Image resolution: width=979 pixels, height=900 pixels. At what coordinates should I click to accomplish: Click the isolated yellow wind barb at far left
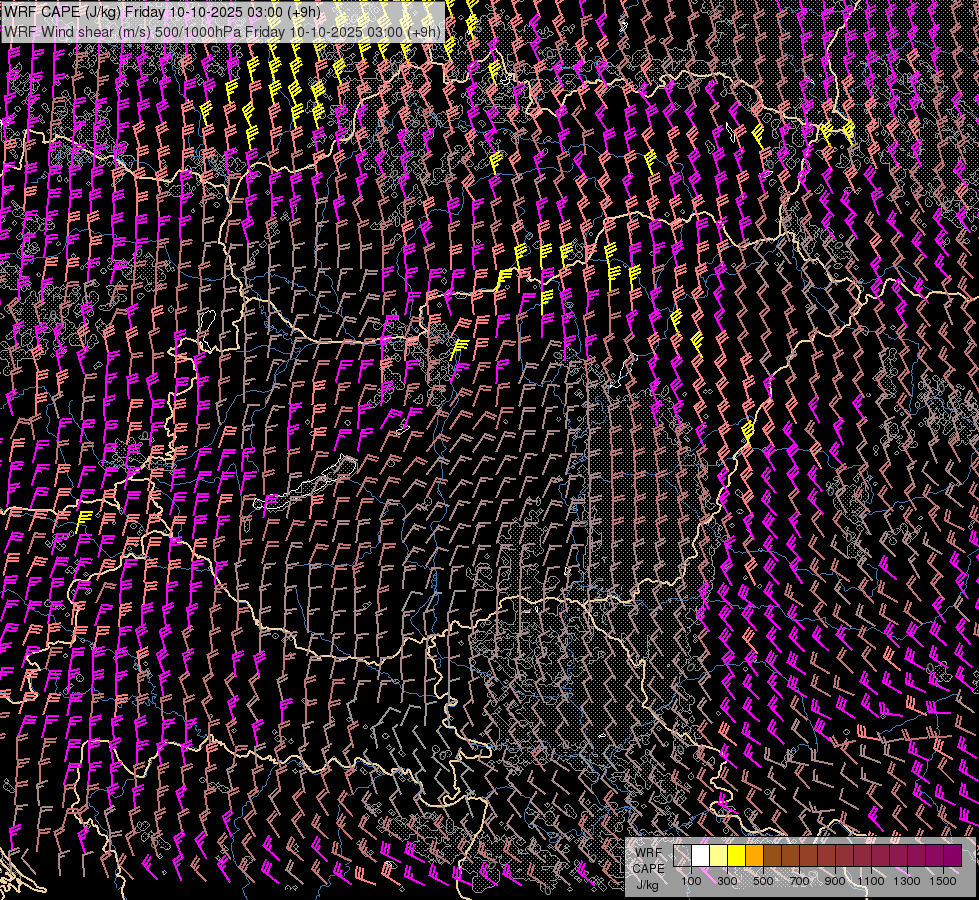(x=85, y=517)
